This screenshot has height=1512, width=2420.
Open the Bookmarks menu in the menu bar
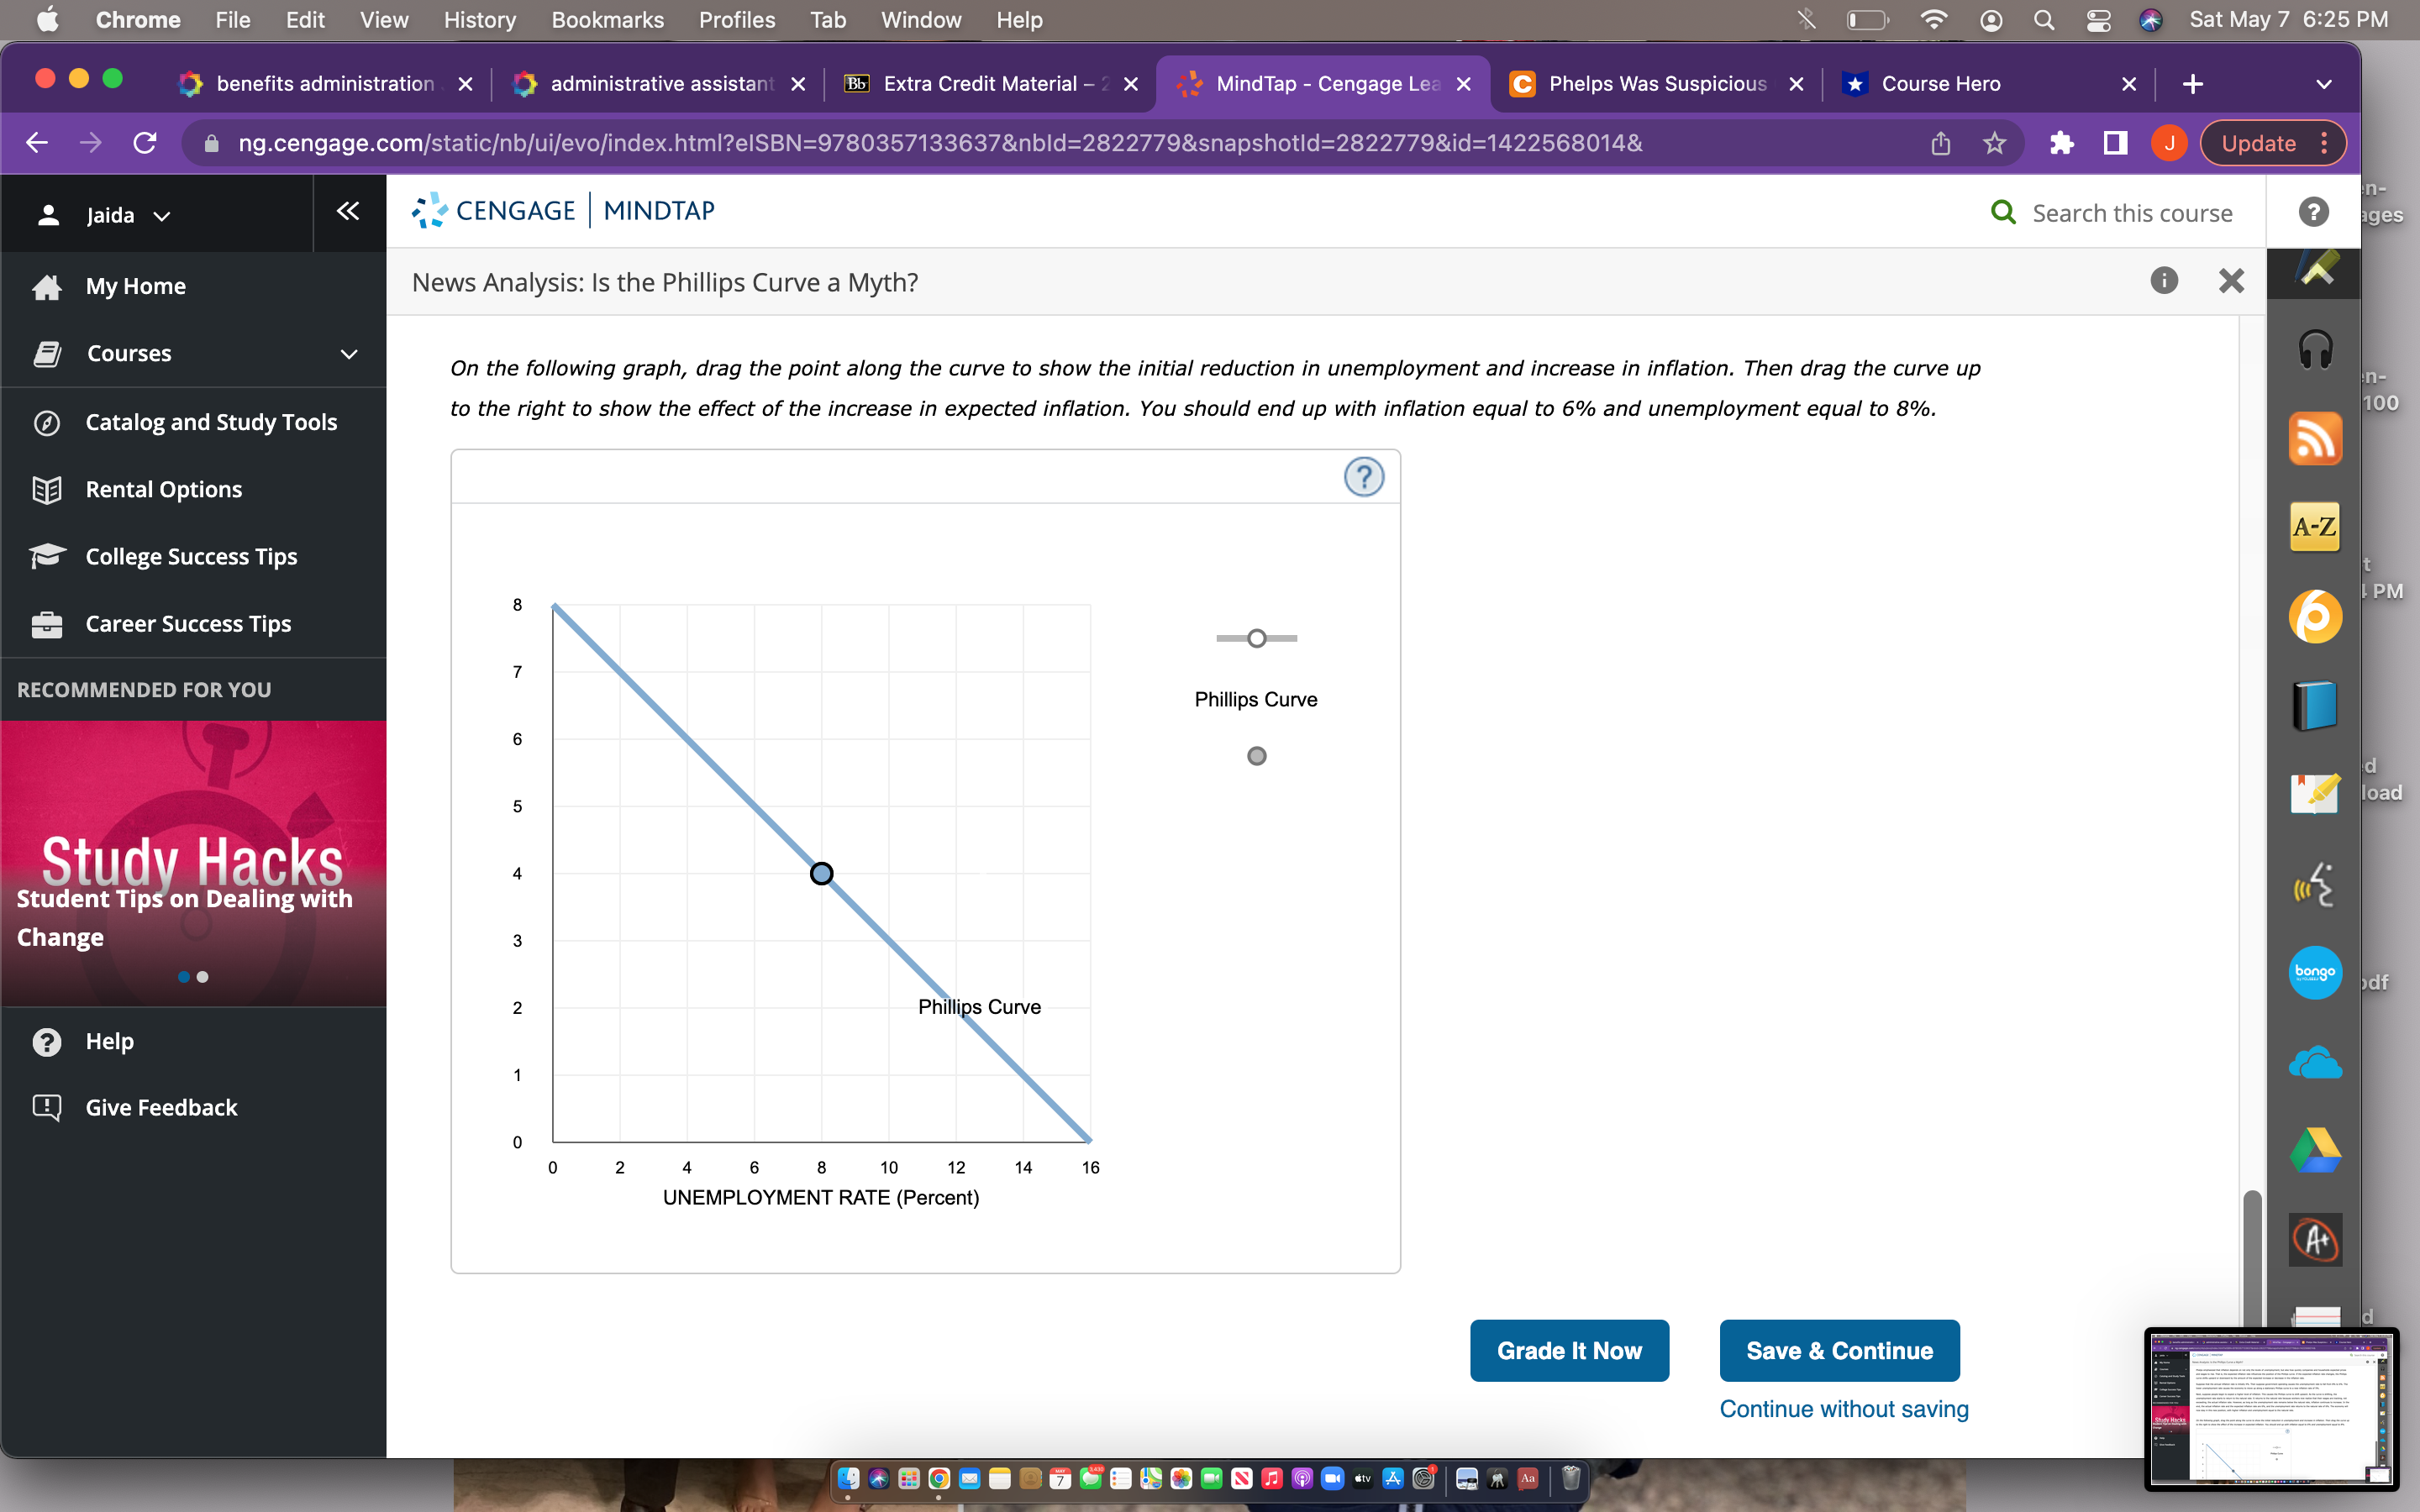click(x=607, y=20)
